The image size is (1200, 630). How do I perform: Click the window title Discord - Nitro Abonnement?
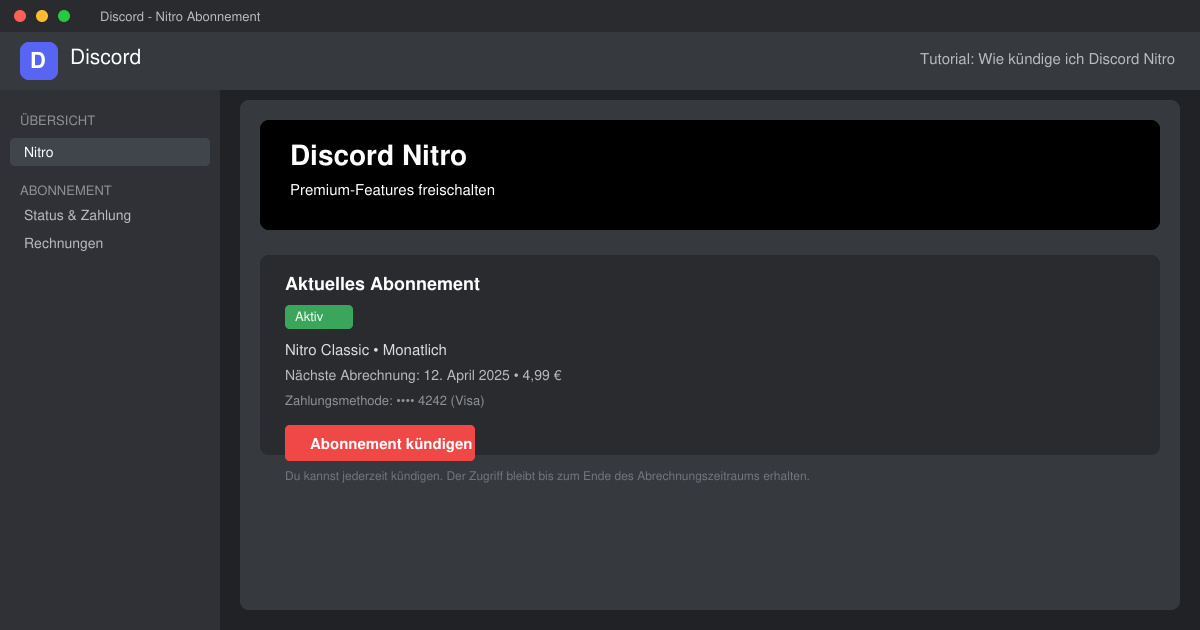[x=180, y=17]
